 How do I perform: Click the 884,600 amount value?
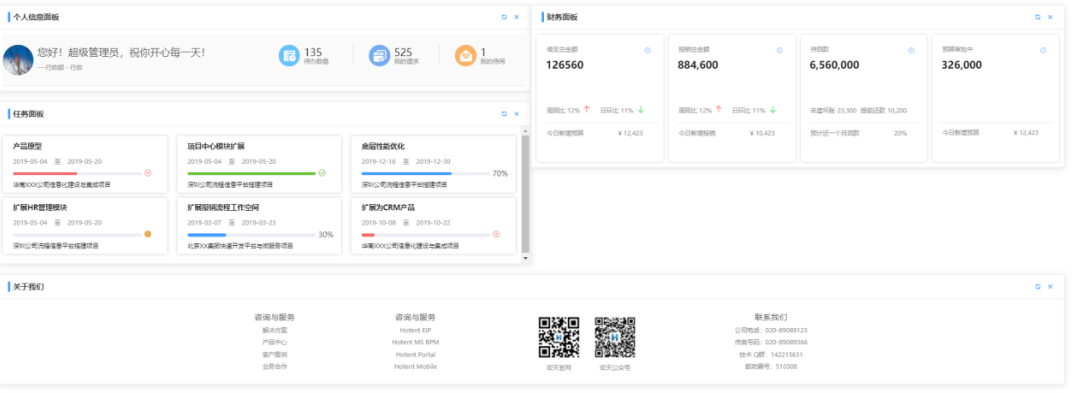point(698,65)
